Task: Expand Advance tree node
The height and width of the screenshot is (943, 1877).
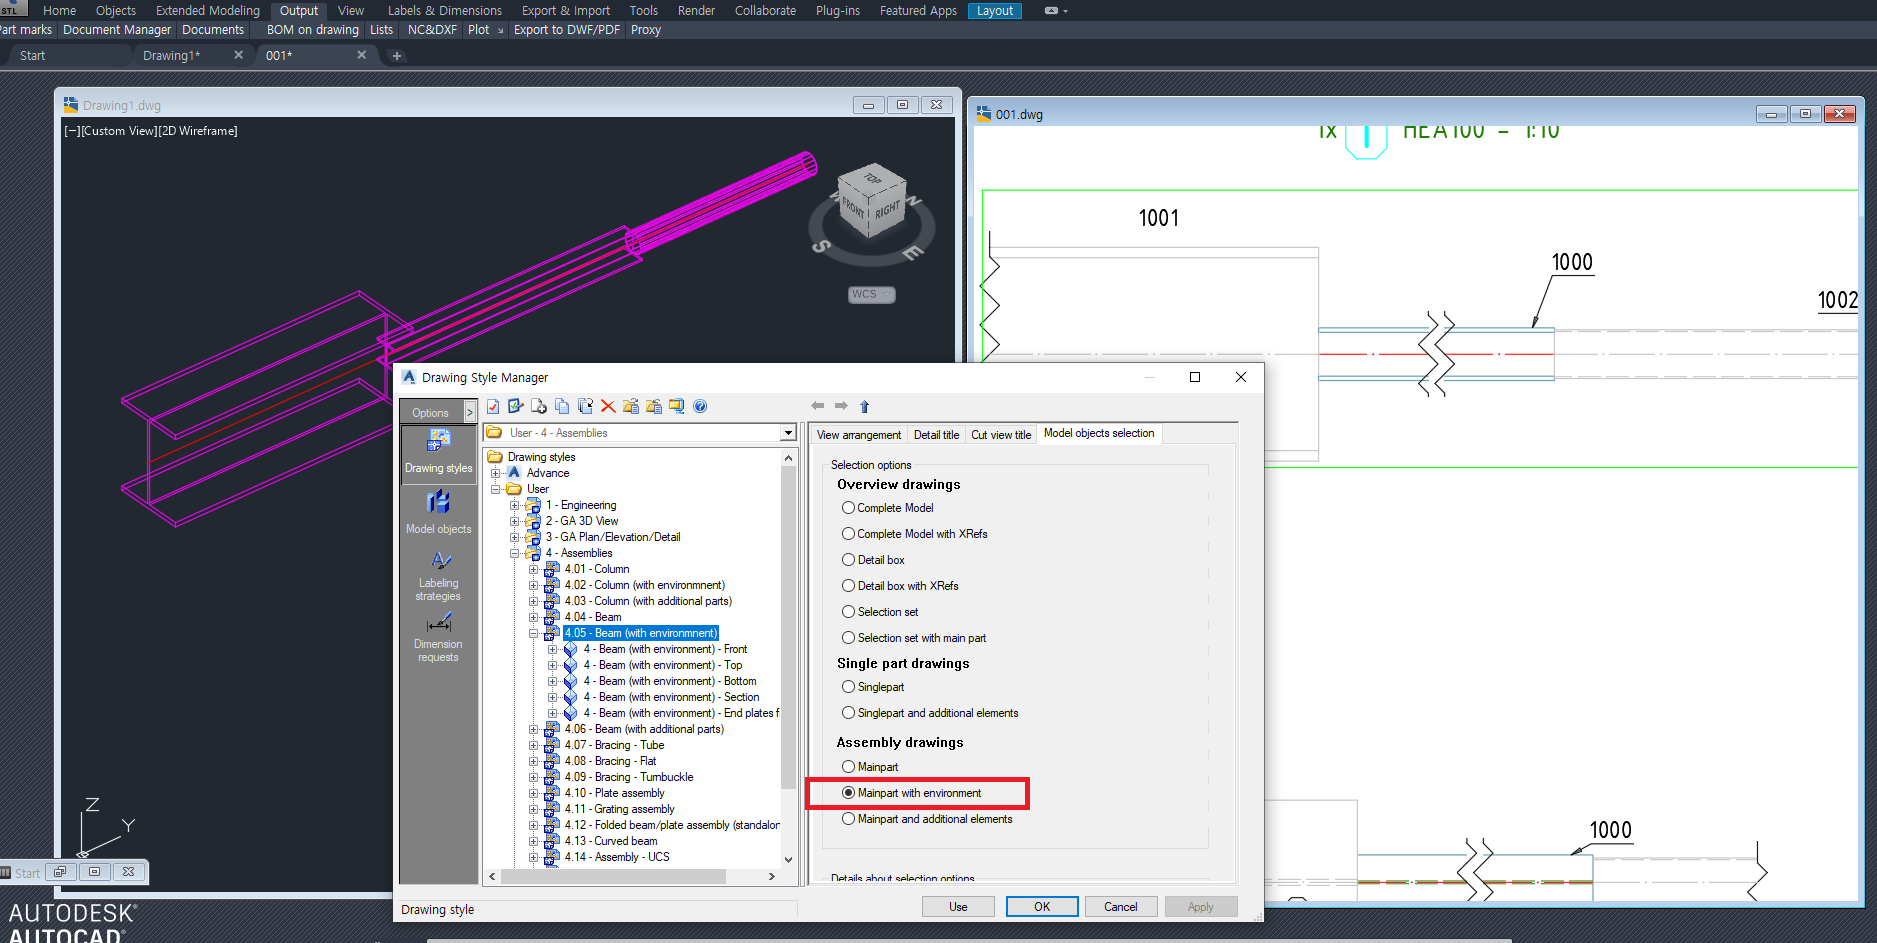Action: coord(495,473)
